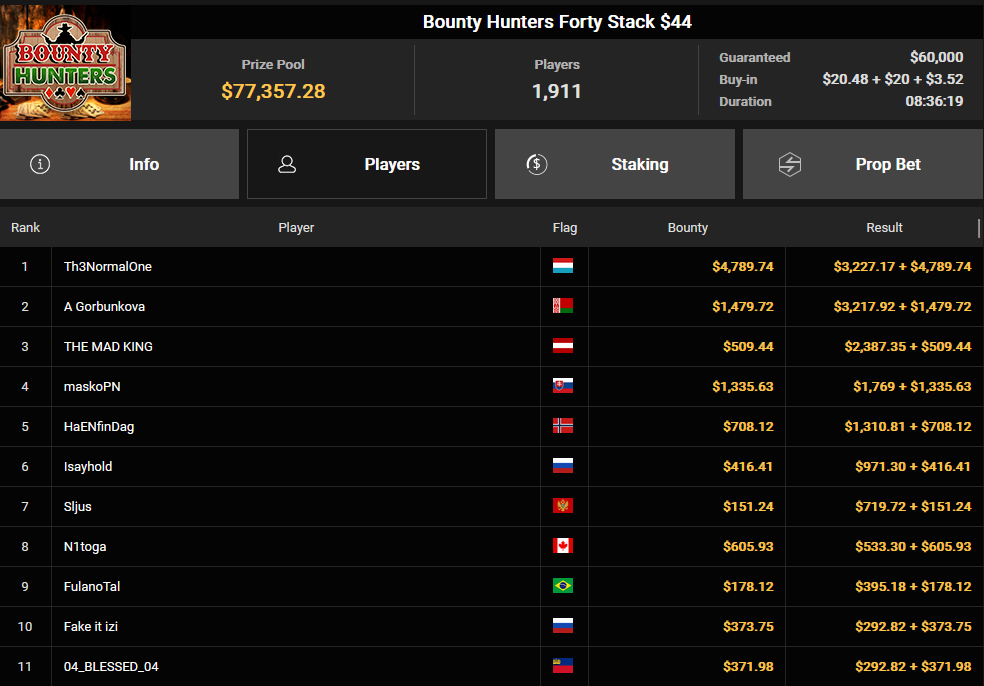Click 04_BLESSED_04's country flag icon

point(563,666)
